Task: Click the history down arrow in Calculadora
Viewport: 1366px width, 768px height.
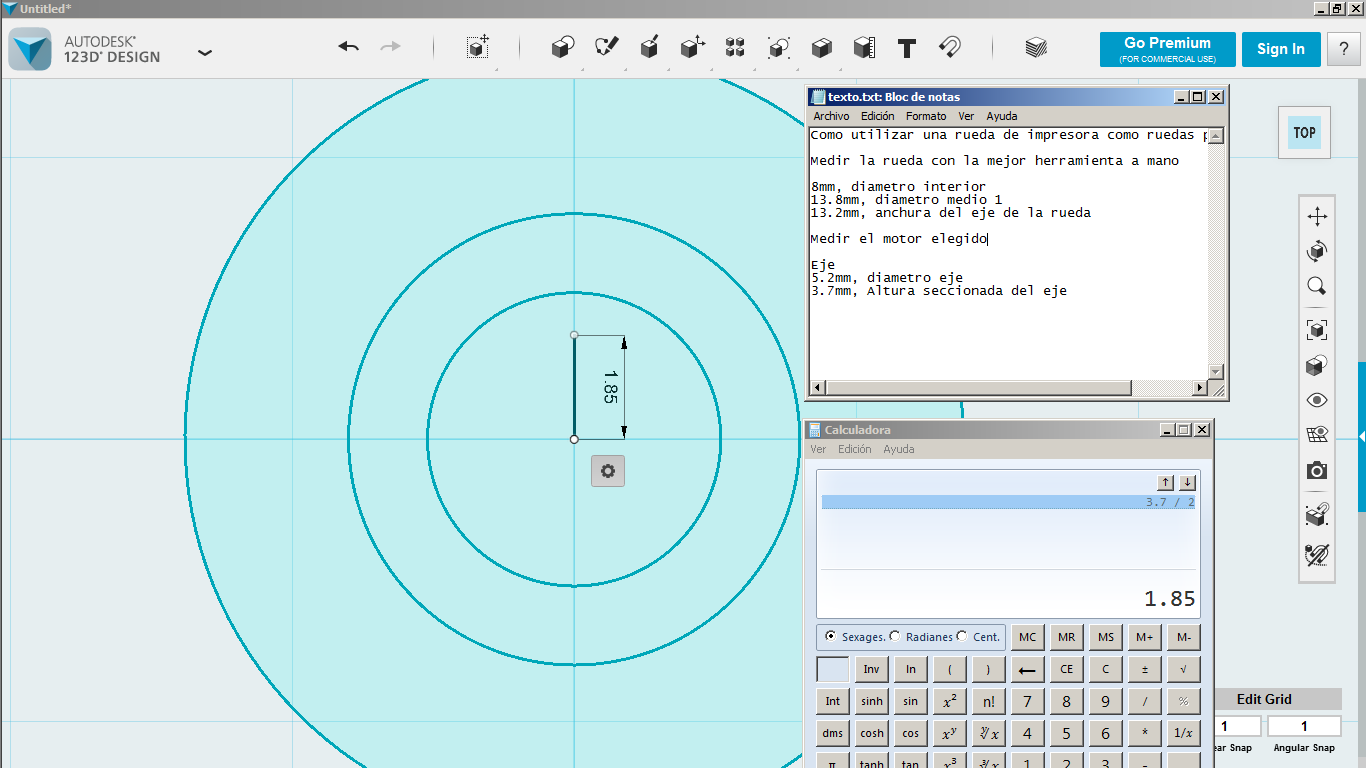Action: pos(1187,482)
